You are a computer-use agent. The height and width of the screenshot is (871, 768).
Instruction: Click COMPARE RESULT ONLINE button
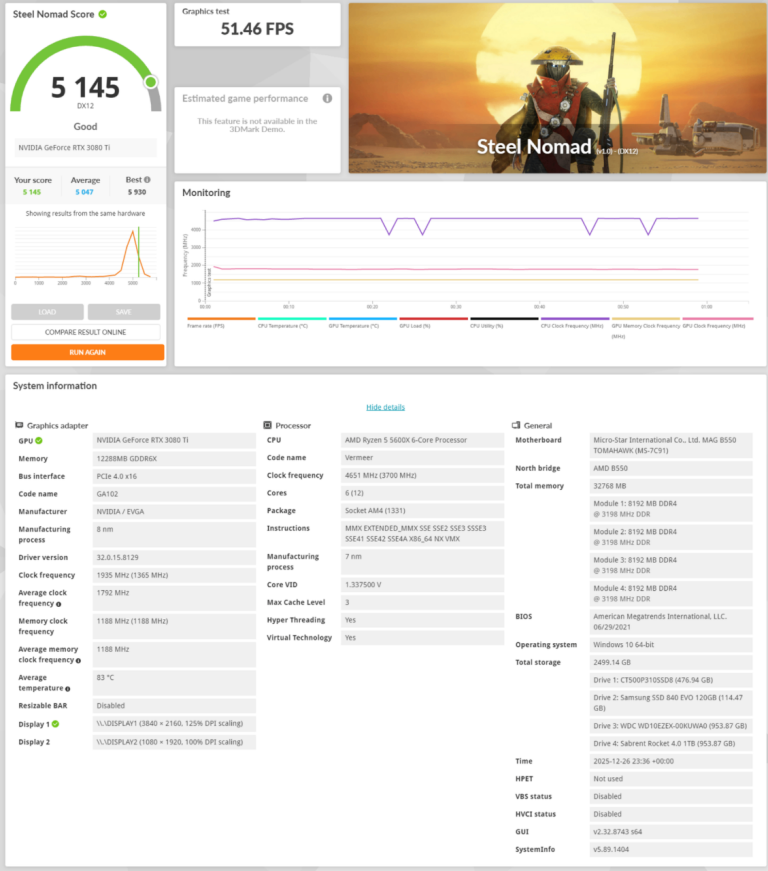tap(86, 332)
